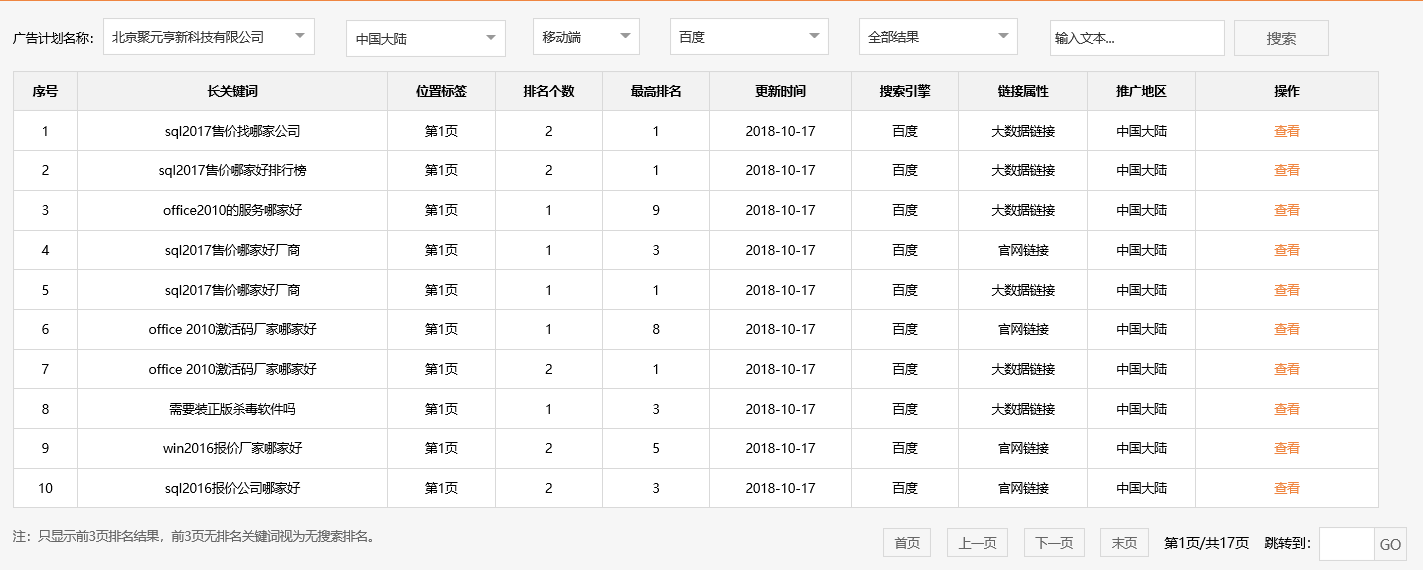Click the 搜索引擎 column header

905,91
